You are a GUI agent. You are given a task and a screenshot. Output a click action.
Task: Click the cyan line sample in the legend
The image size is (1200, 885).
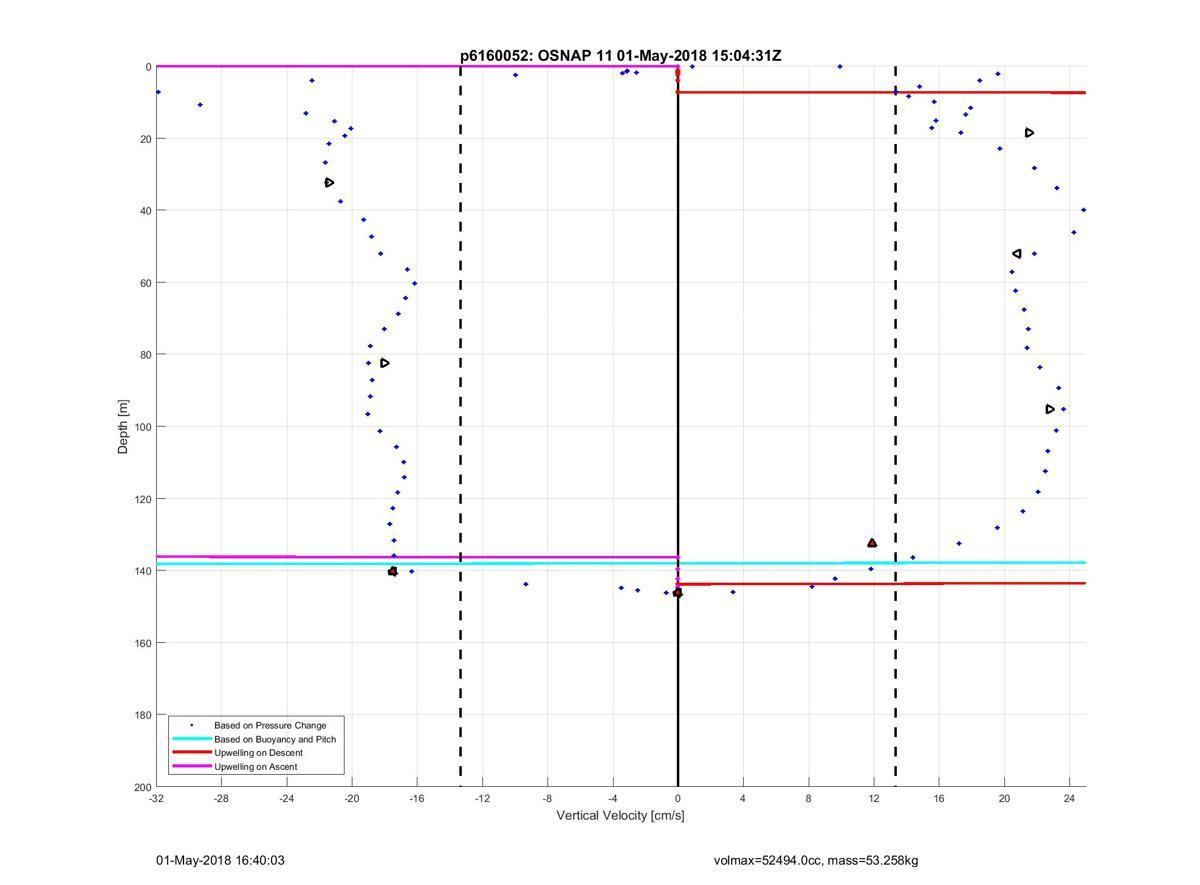click(192, 739)
